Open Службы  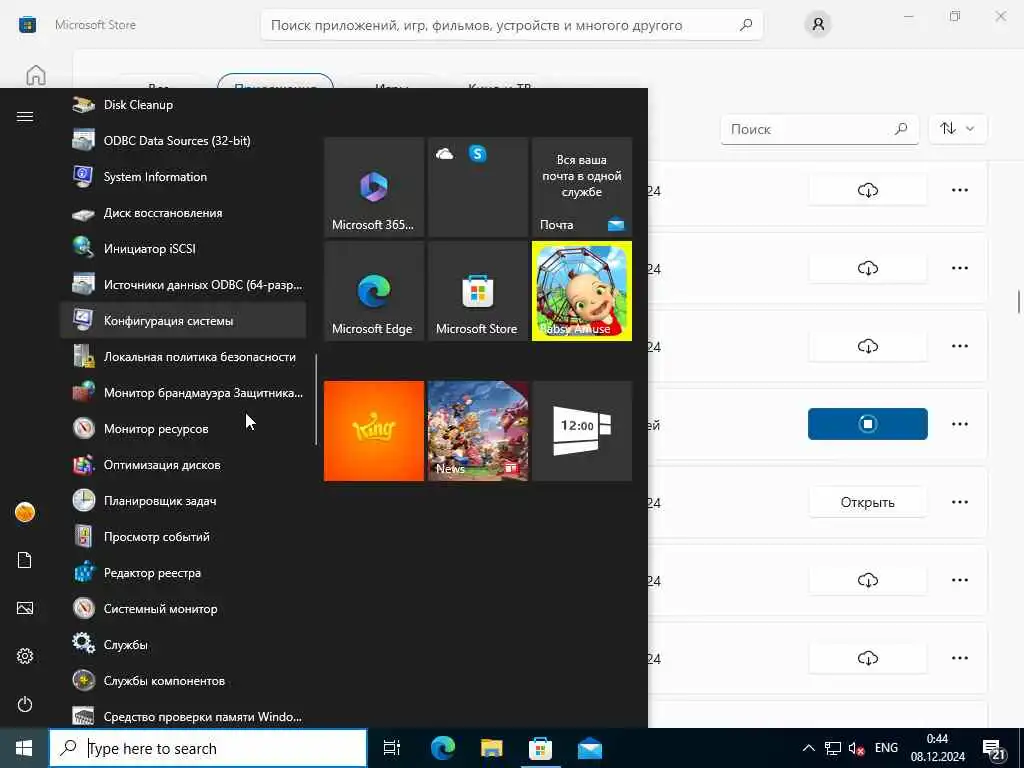tap(183, 645)
